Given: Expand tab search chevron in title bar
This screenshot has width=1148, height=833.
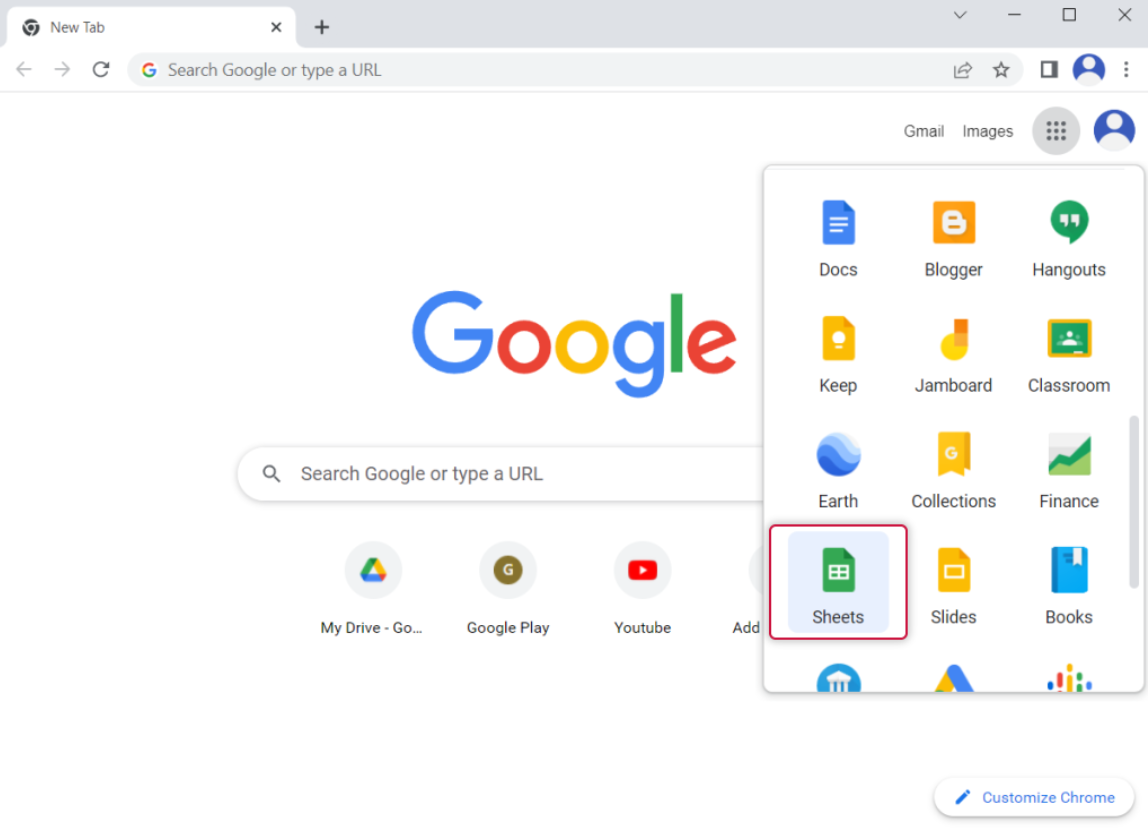Looking at the screenshot, I should tap(960, 15).
